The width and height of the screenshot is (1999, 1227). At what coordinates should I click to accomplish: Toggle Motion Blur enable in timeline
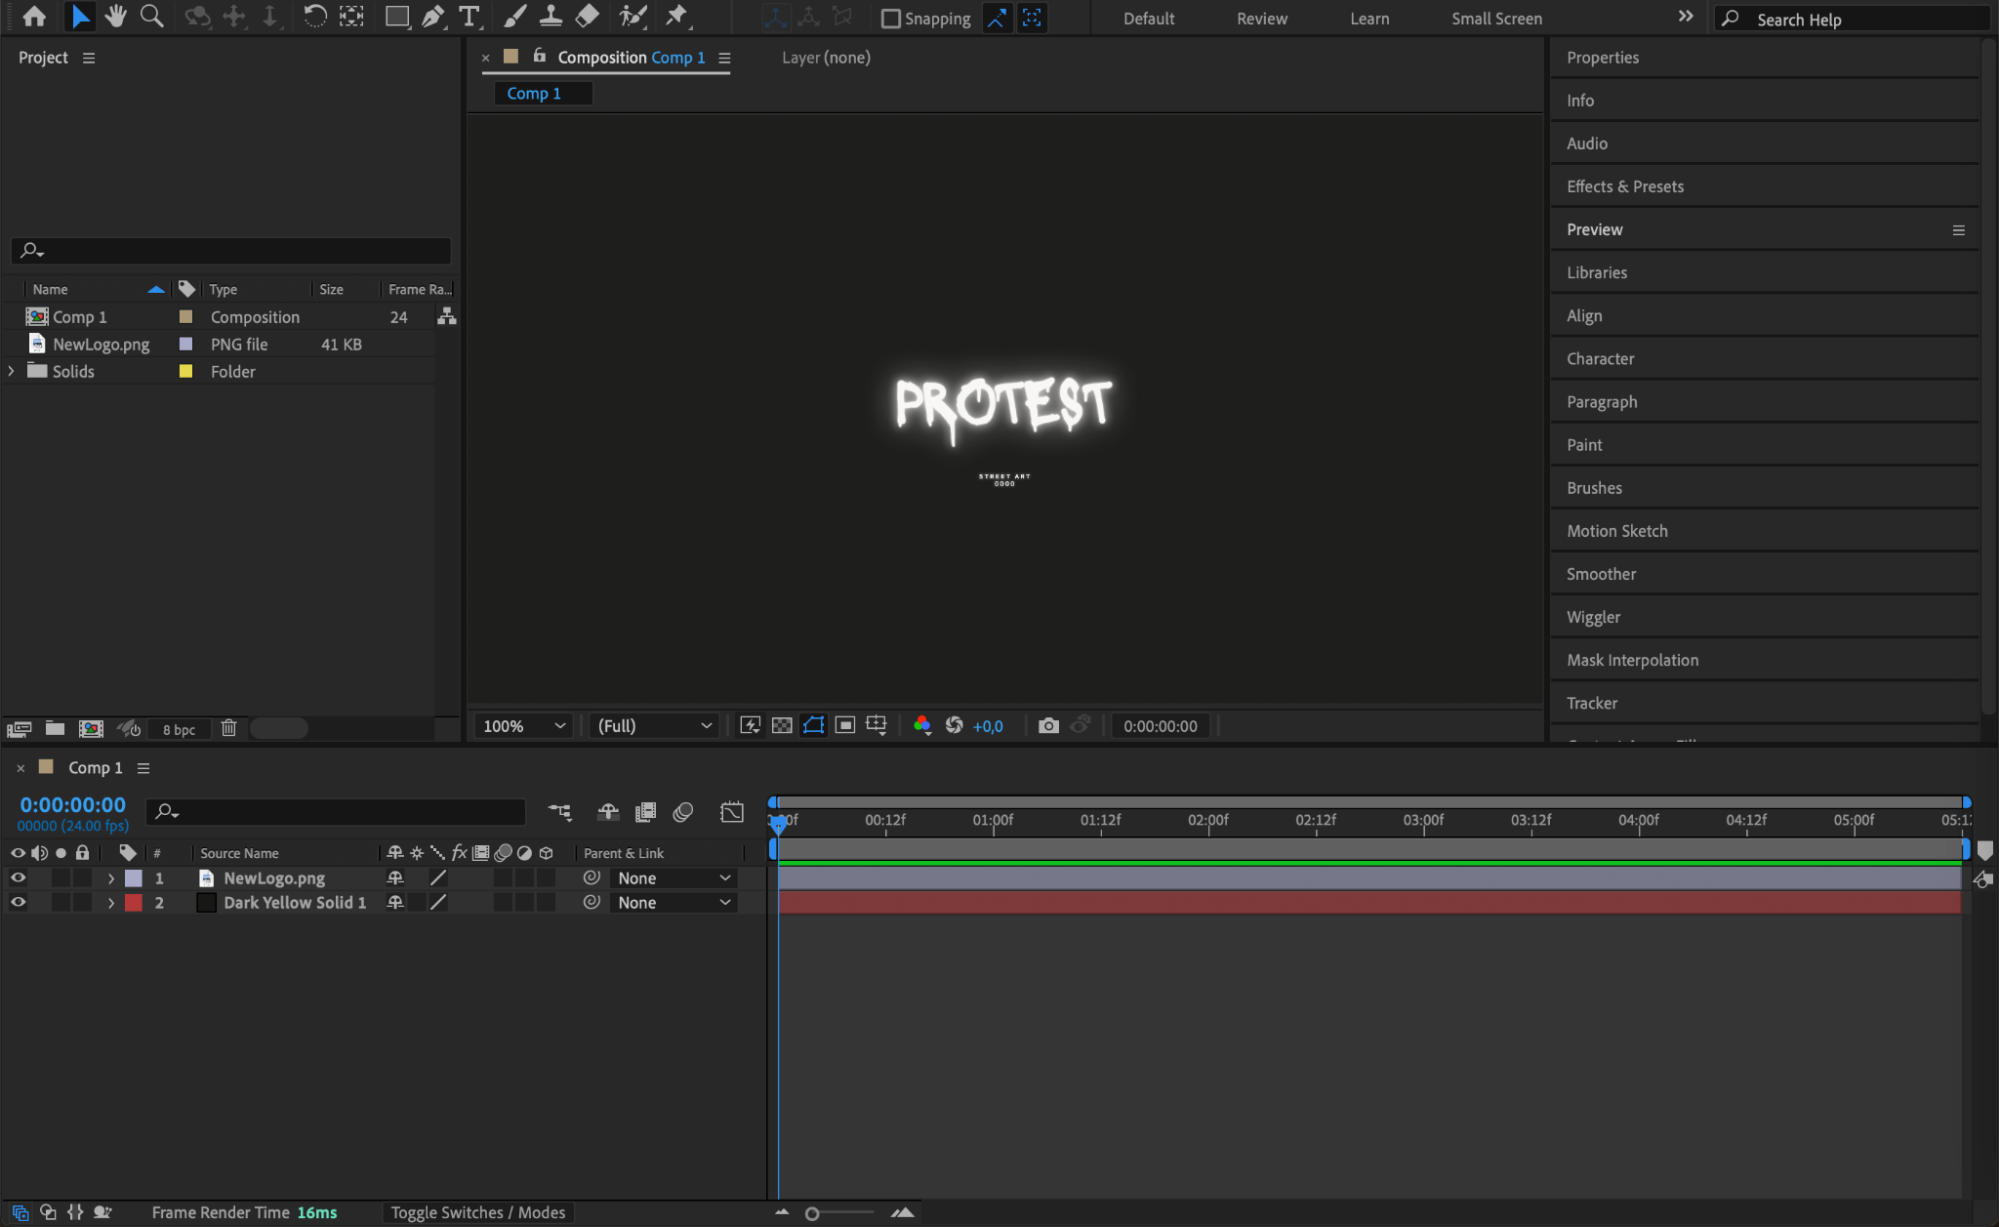click(x=683, y=812)
